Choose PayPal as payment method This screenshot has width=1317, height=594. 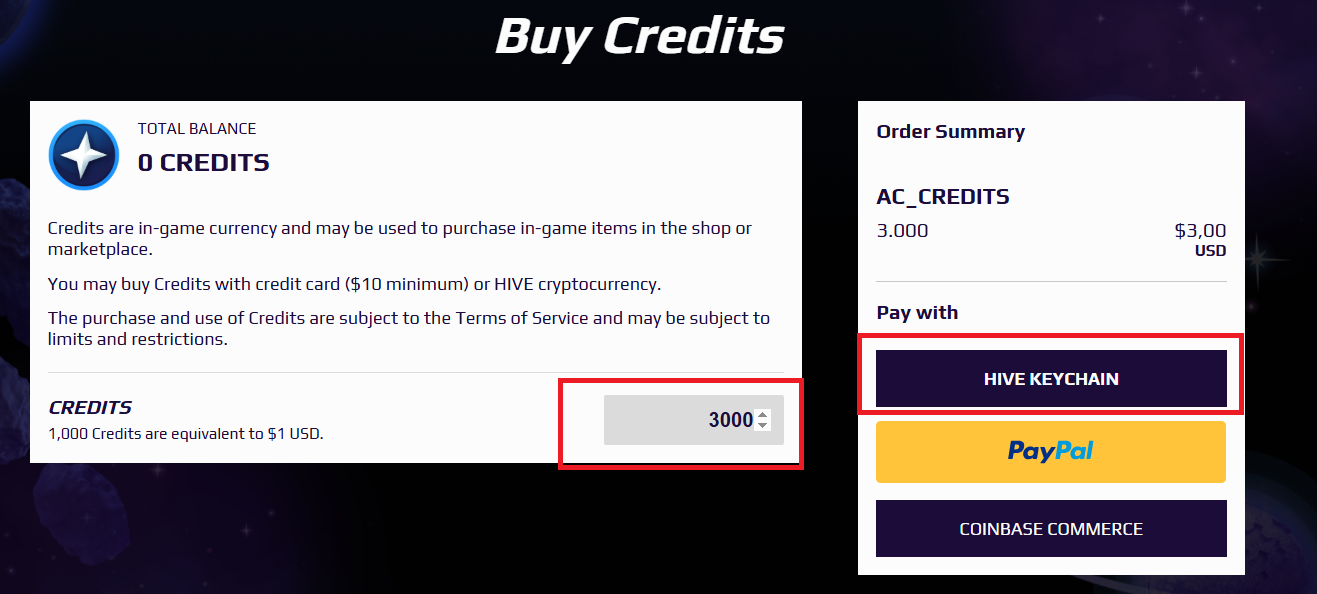coord(1051,452)
